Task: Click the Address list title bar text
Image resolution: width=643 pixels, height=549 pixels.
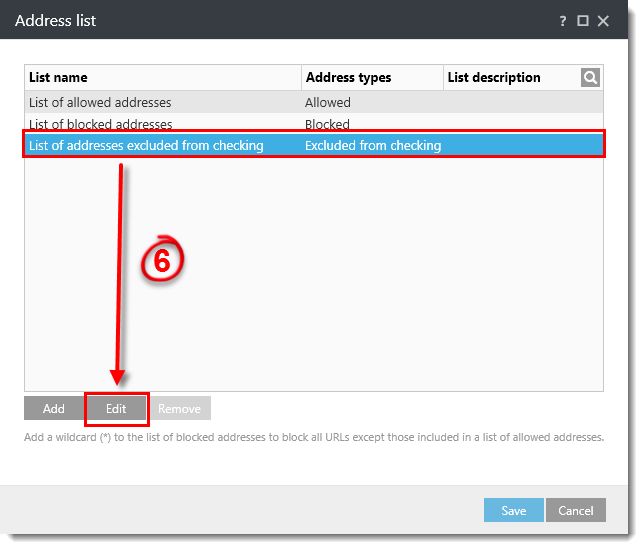Action: pos(56,20)
